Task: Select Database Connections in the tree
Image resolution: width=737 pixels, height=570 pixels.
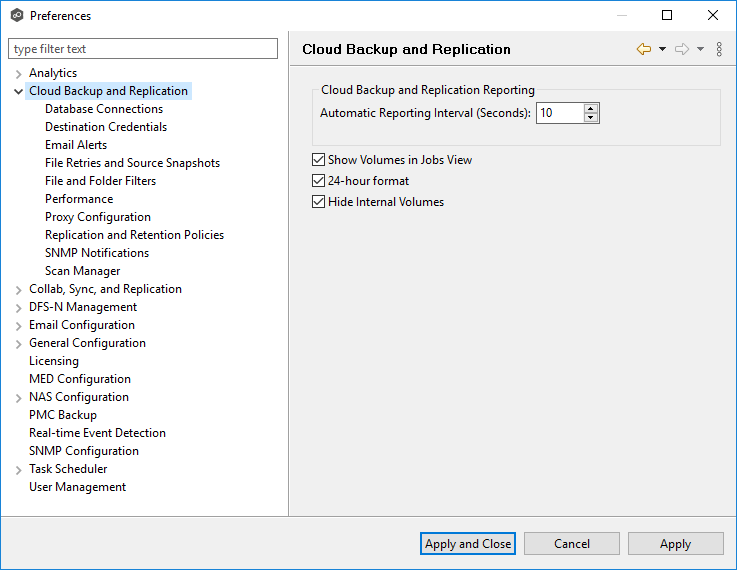Action: click(x=104, y=109)
